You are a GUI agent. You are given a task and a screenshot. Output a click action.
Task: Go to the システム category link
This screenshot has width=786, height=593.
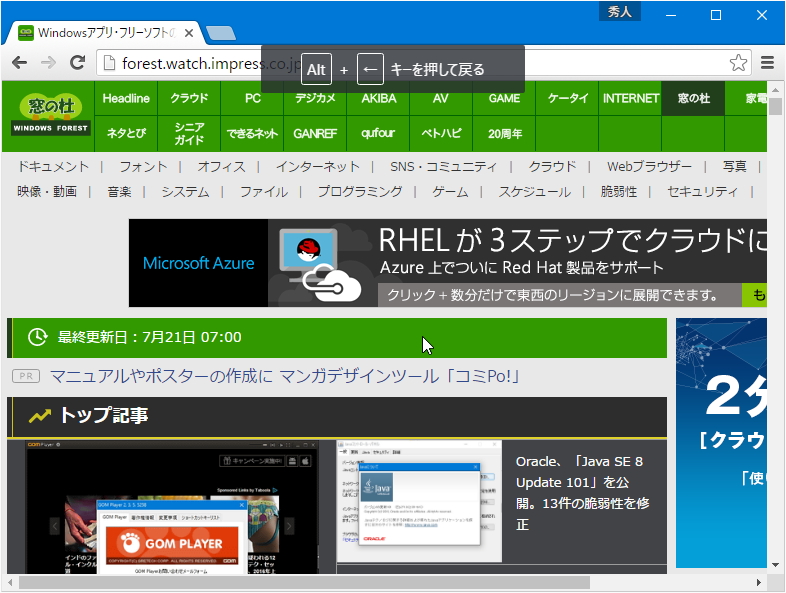click(185, 191)
